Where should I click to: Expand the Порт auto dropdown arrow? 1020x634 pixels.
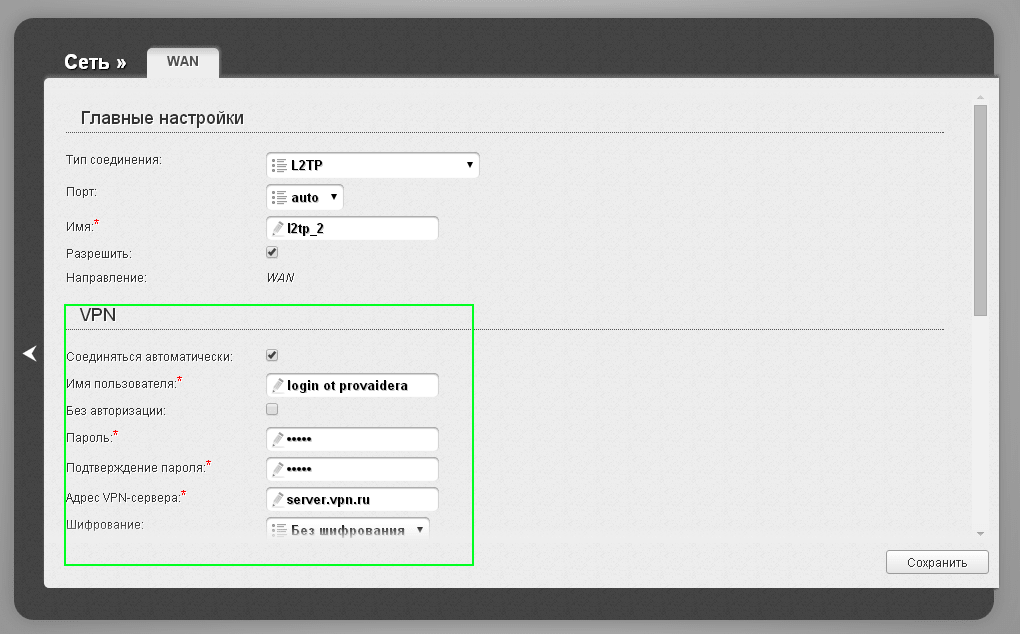[334, 197]
